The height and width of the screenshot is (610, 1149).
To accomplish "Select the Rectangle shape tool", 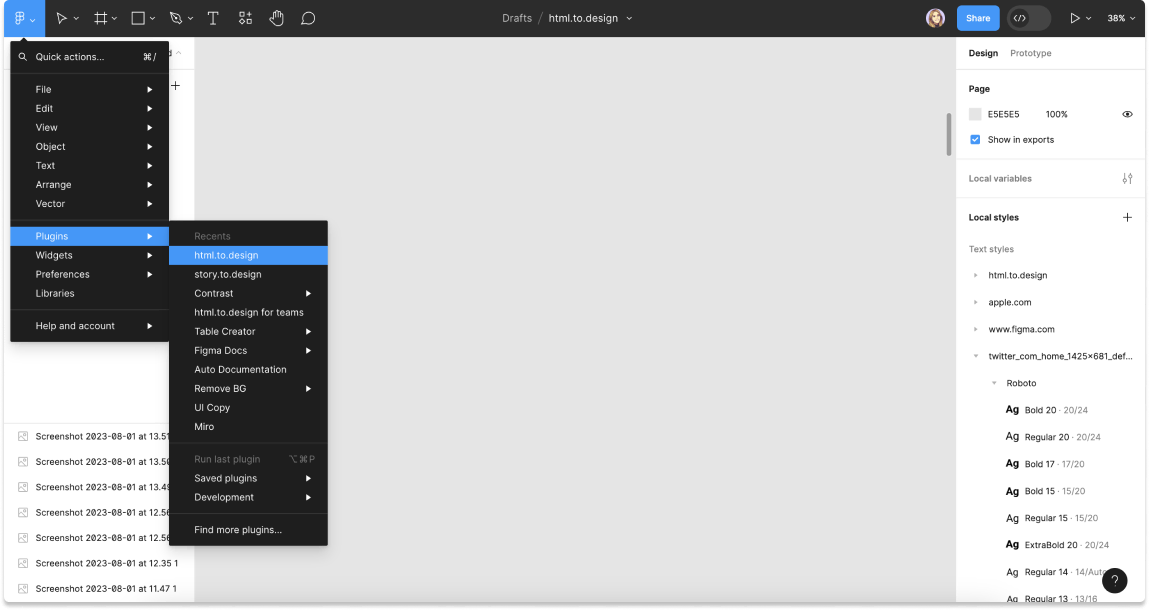I will click(138, 18).
